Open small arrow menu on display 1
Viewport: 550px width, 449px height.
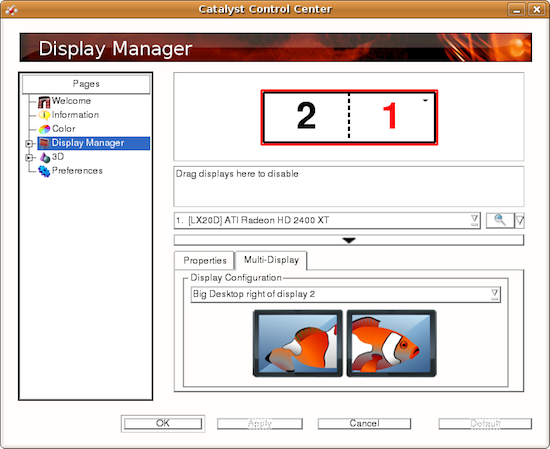425,101
